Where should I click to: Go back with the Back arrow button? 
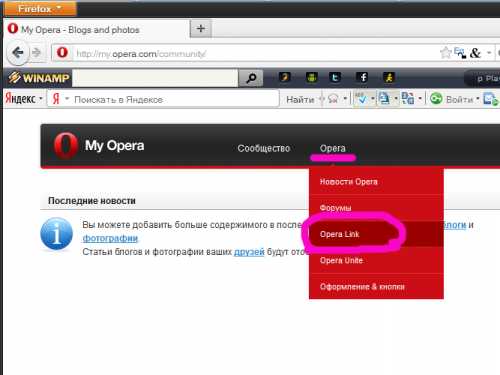click(x=17, y=53)
